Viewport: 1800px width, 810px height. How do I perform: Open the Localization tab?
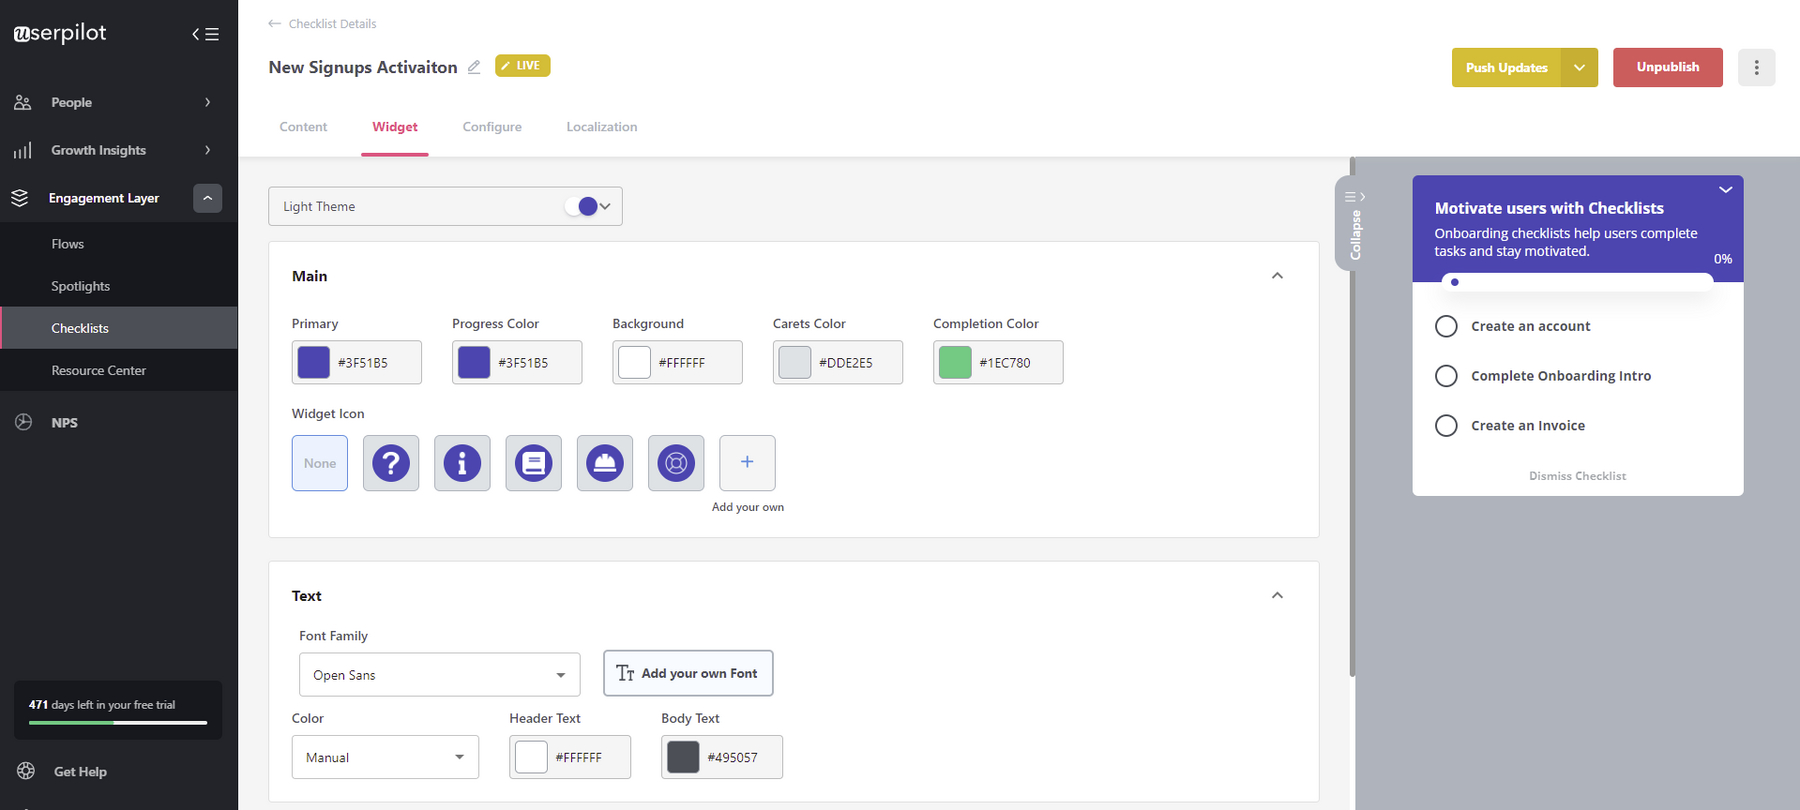click(601, 127)
